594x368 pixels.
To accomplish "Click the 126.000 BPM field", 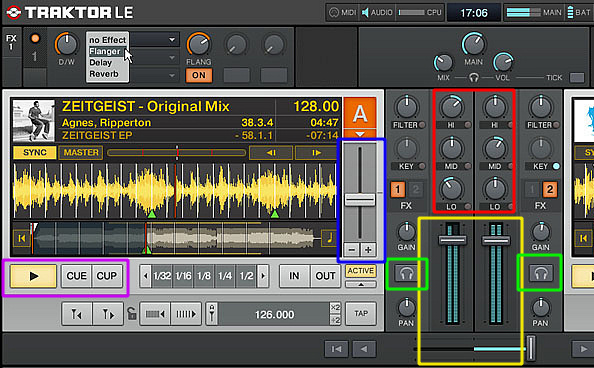I will [x=274, y=315].
